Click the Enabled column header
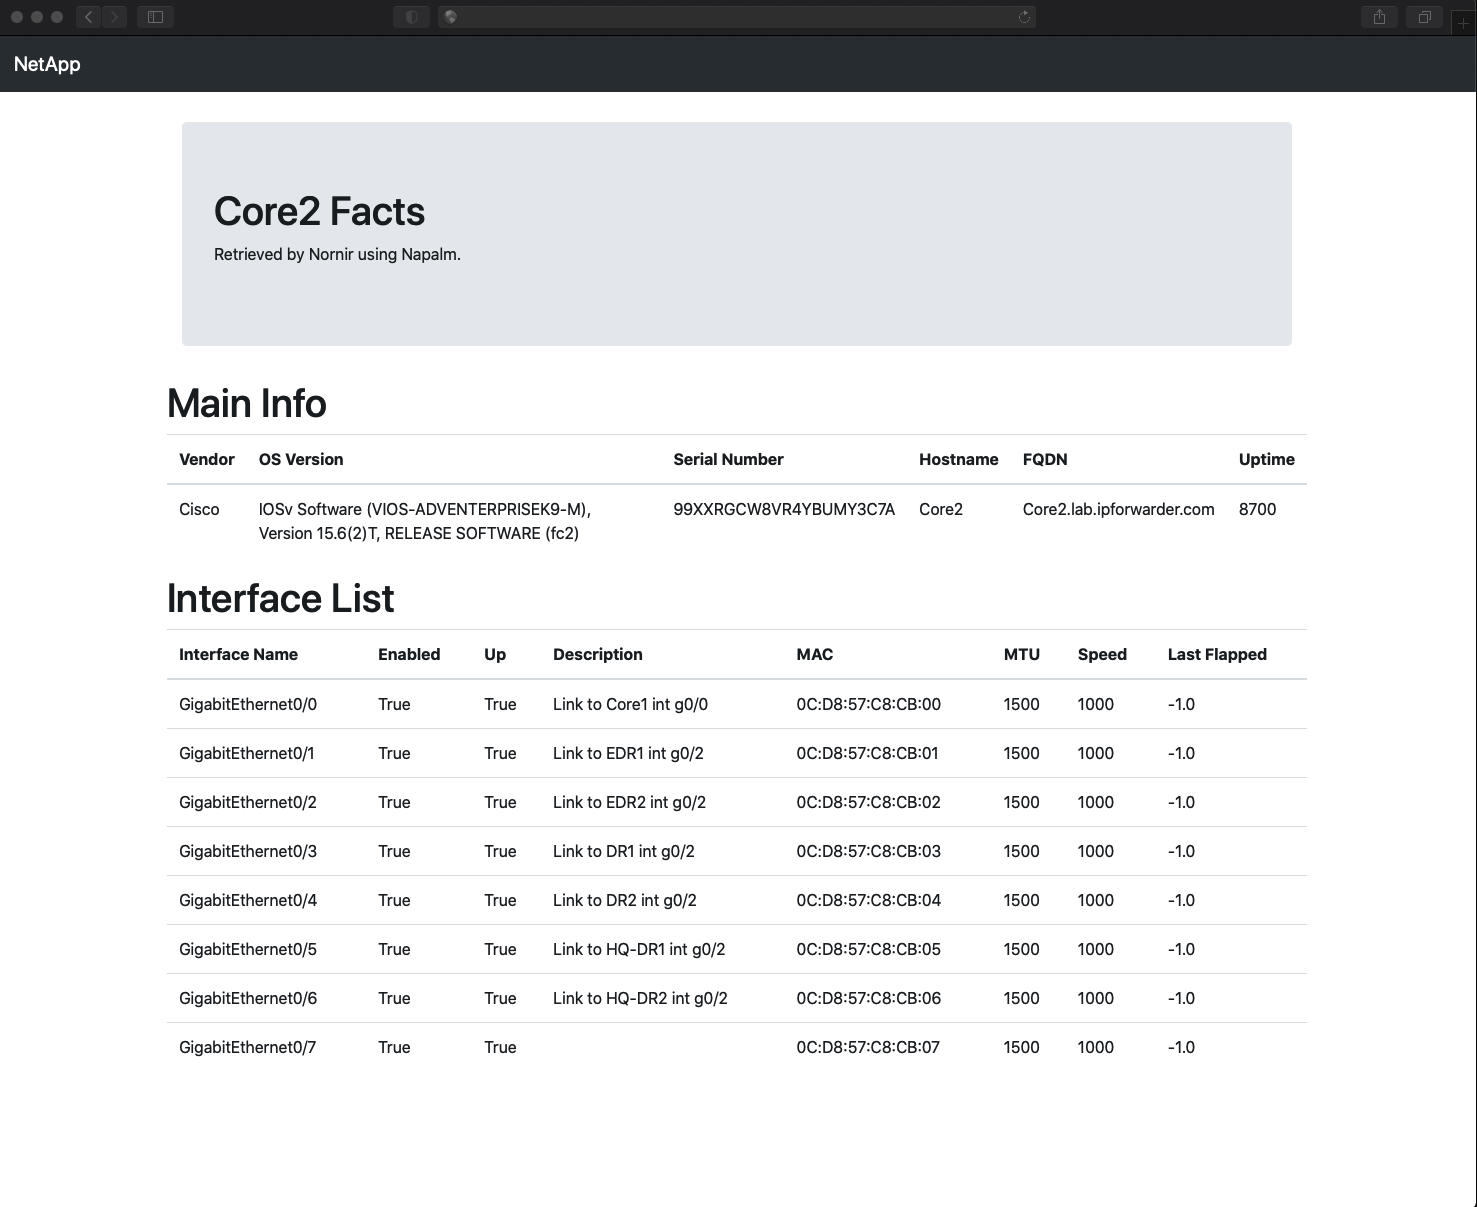The image size is (1477, 1207). 409,654
